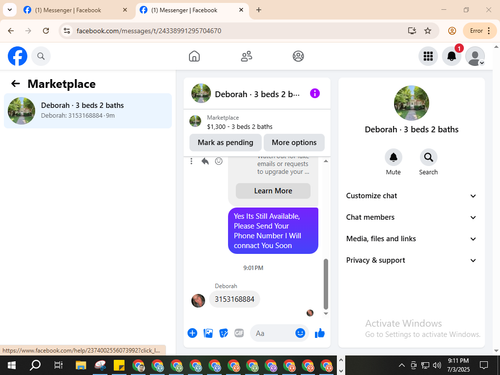500x375 pixels.
Task: Open the Facebook search magnifier
Action: (41, 56)
